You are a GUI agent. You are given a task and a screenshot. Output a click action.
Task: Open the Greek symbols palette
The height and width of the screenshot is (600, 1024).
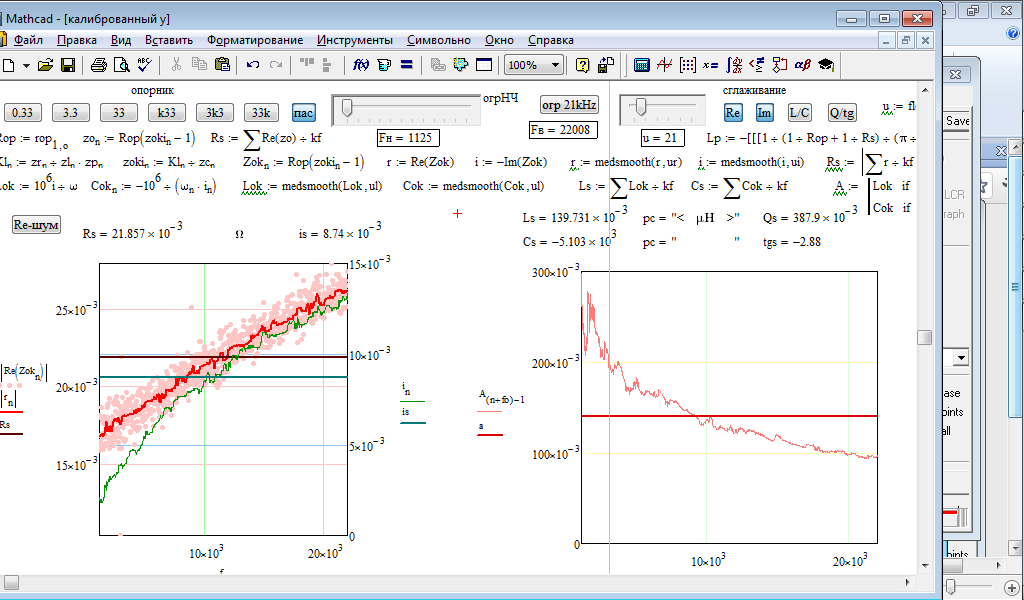[x=802, y=65]
